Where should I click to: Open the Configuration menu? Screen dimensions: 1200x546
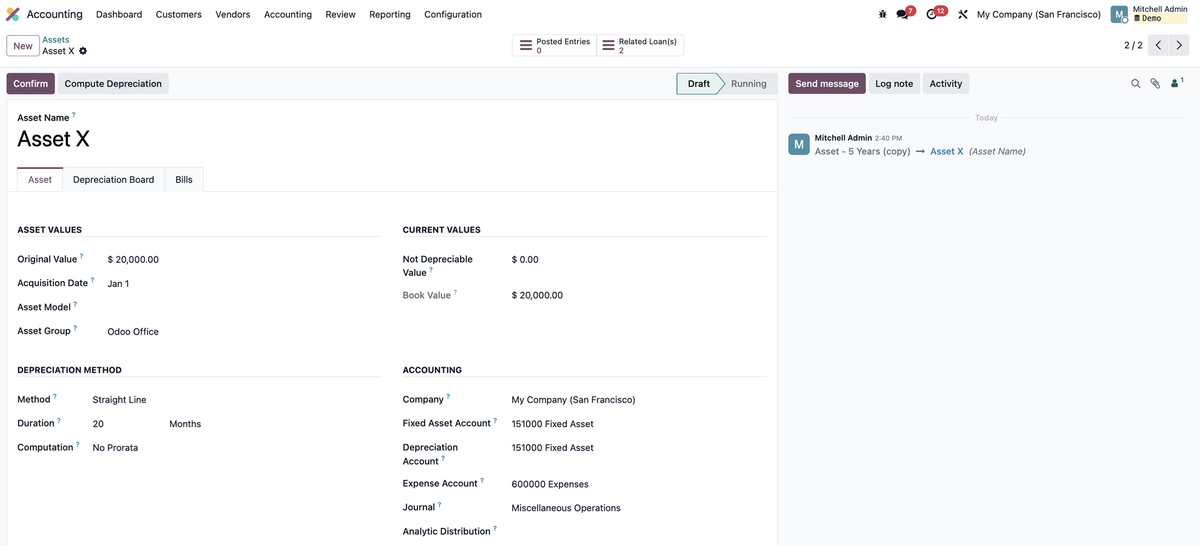click(453, 14)
